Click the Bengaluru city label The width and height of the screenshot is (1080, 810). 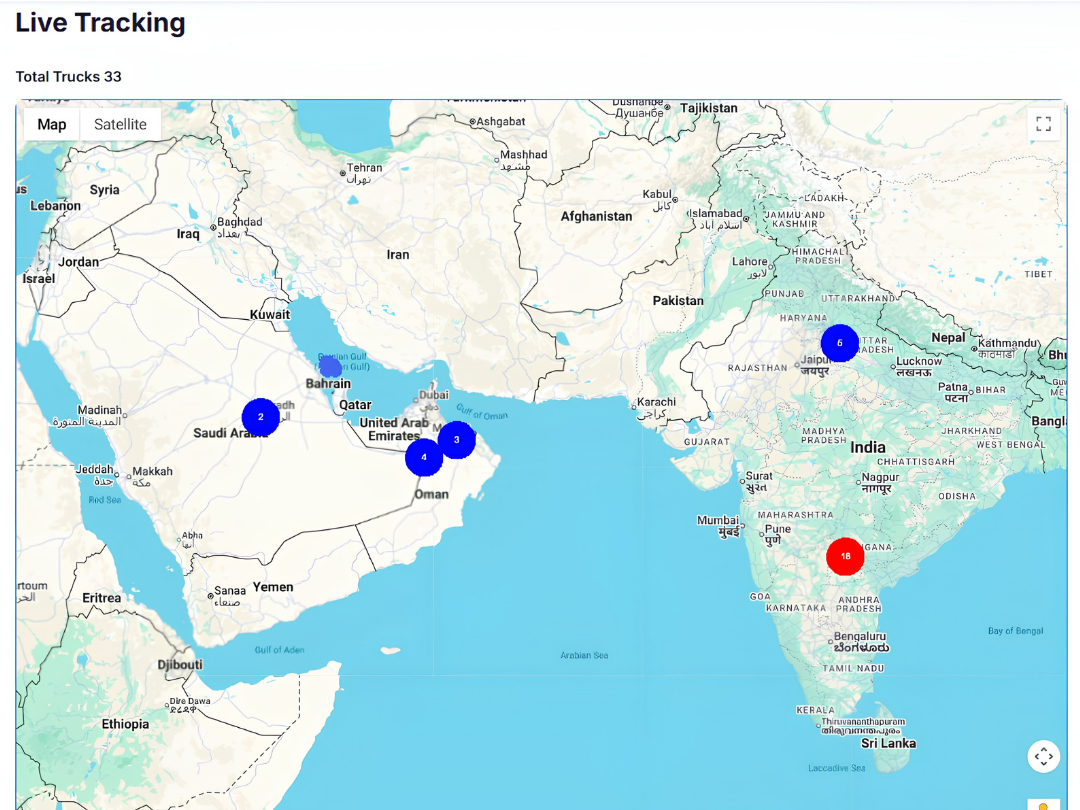click(x=860, y=636)
